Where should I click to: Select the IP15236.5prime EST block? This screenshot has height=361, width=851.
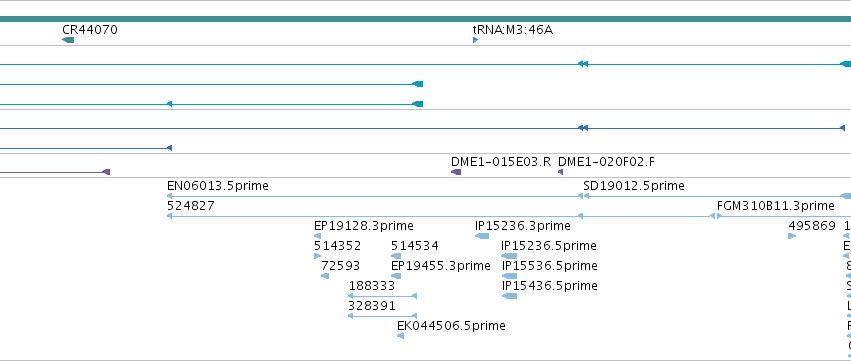509,256
